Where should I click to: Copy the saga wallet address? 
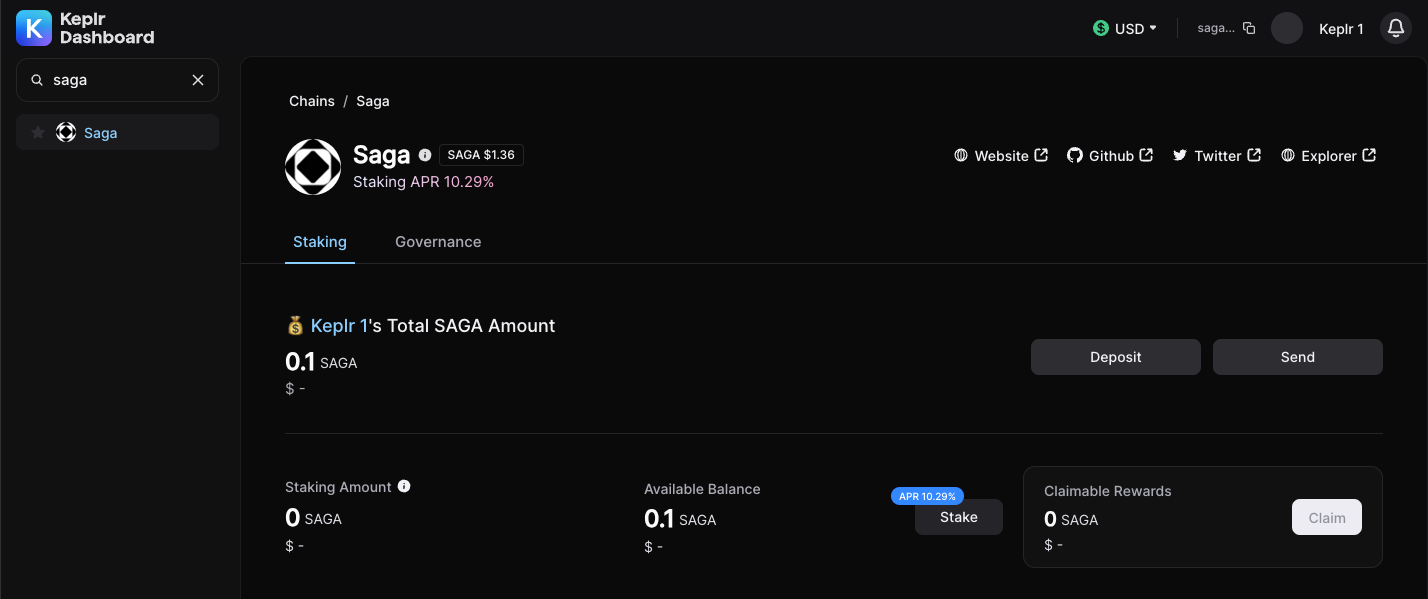click(x=1249, y=28)
